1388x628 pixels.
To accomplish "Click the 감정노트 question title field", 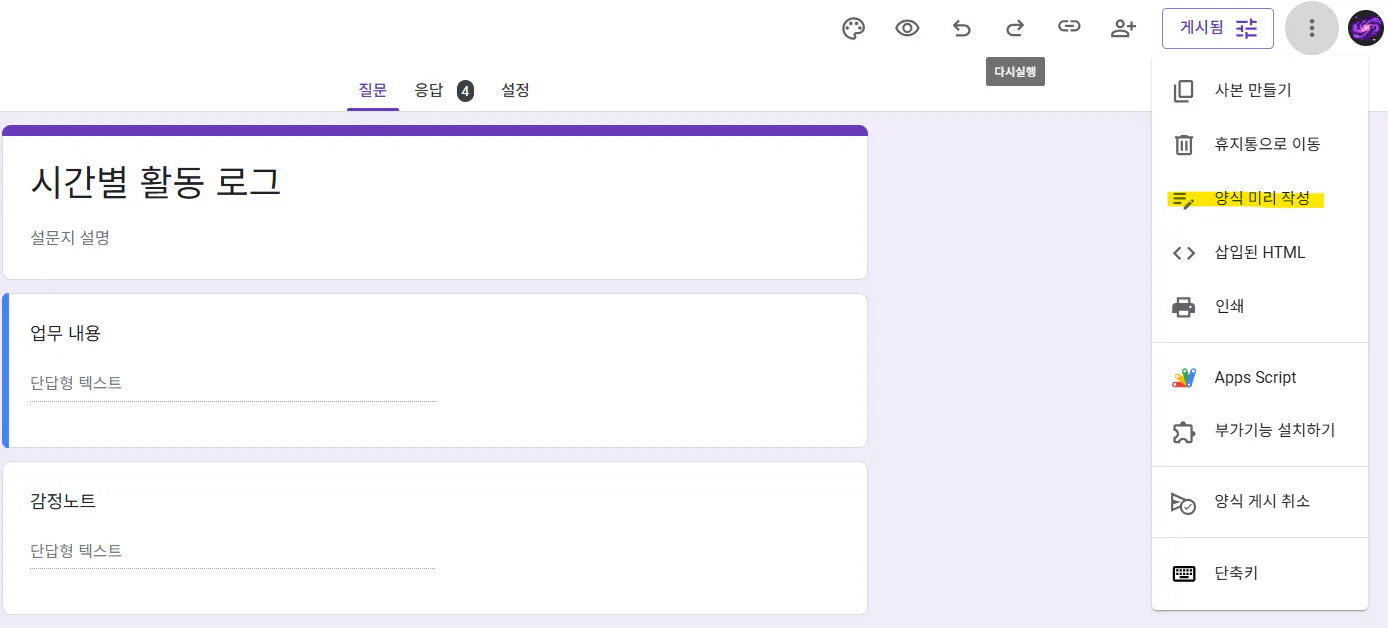I will 63,501.
